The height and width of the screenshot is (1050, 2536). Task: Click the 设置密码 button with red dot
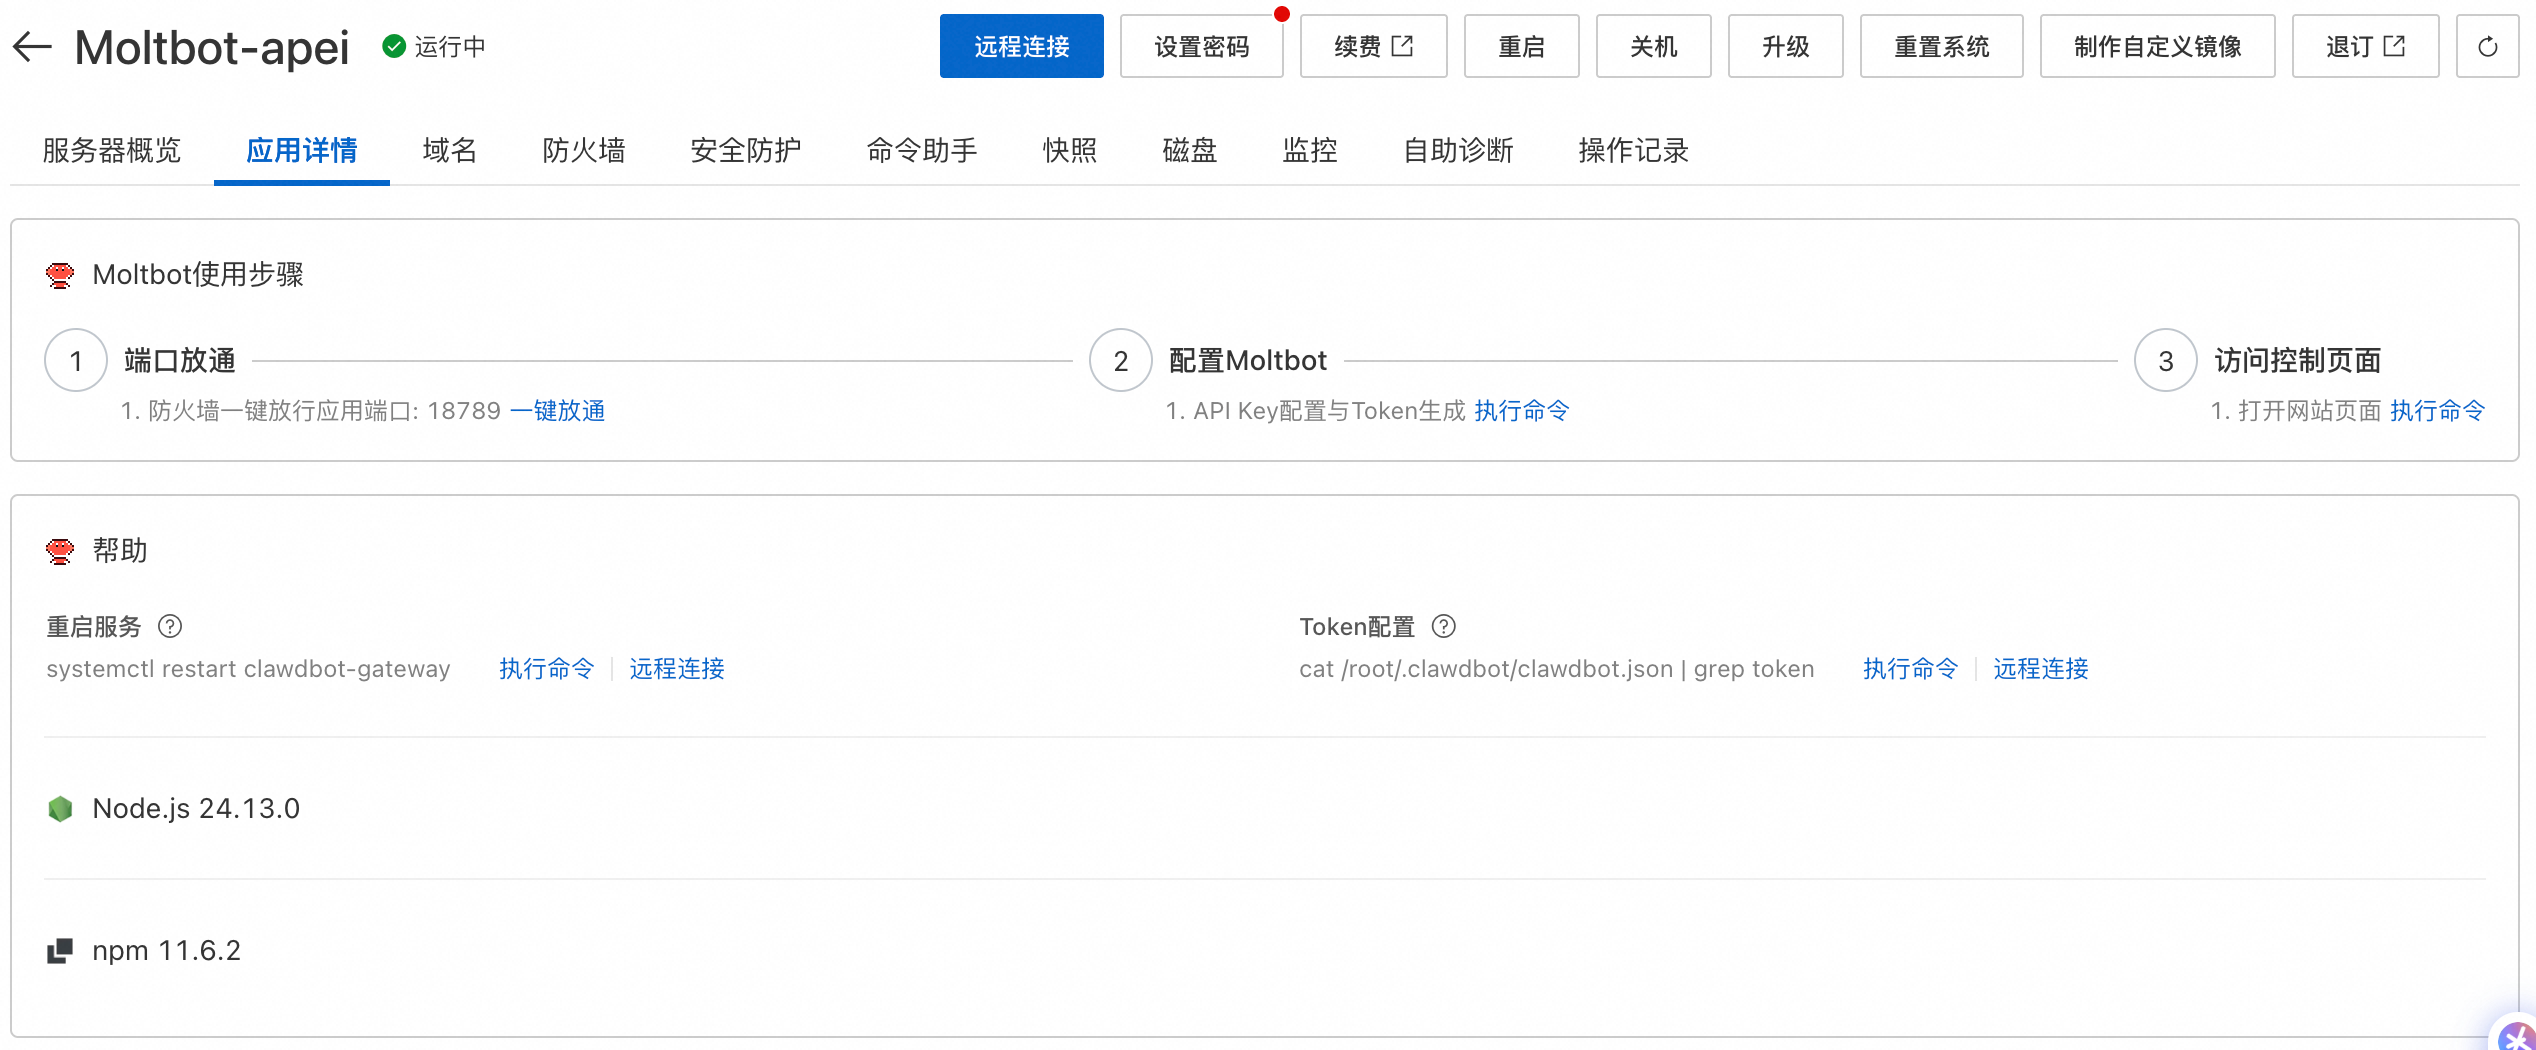coord(1201,46)
